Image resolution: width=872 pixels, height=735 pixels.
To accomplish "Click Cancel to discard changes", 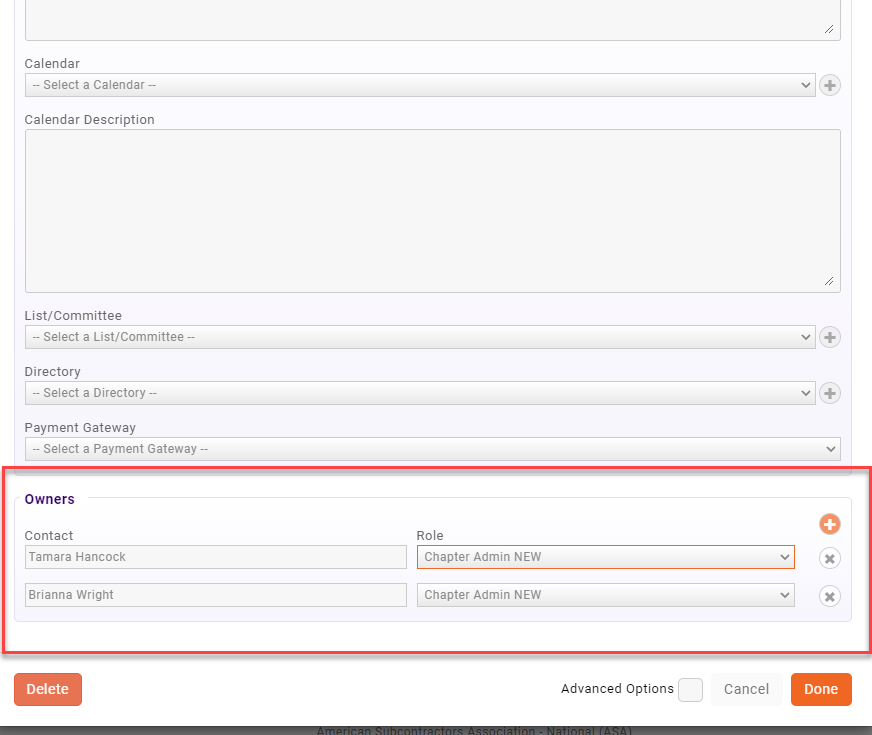I will [746, 689].
